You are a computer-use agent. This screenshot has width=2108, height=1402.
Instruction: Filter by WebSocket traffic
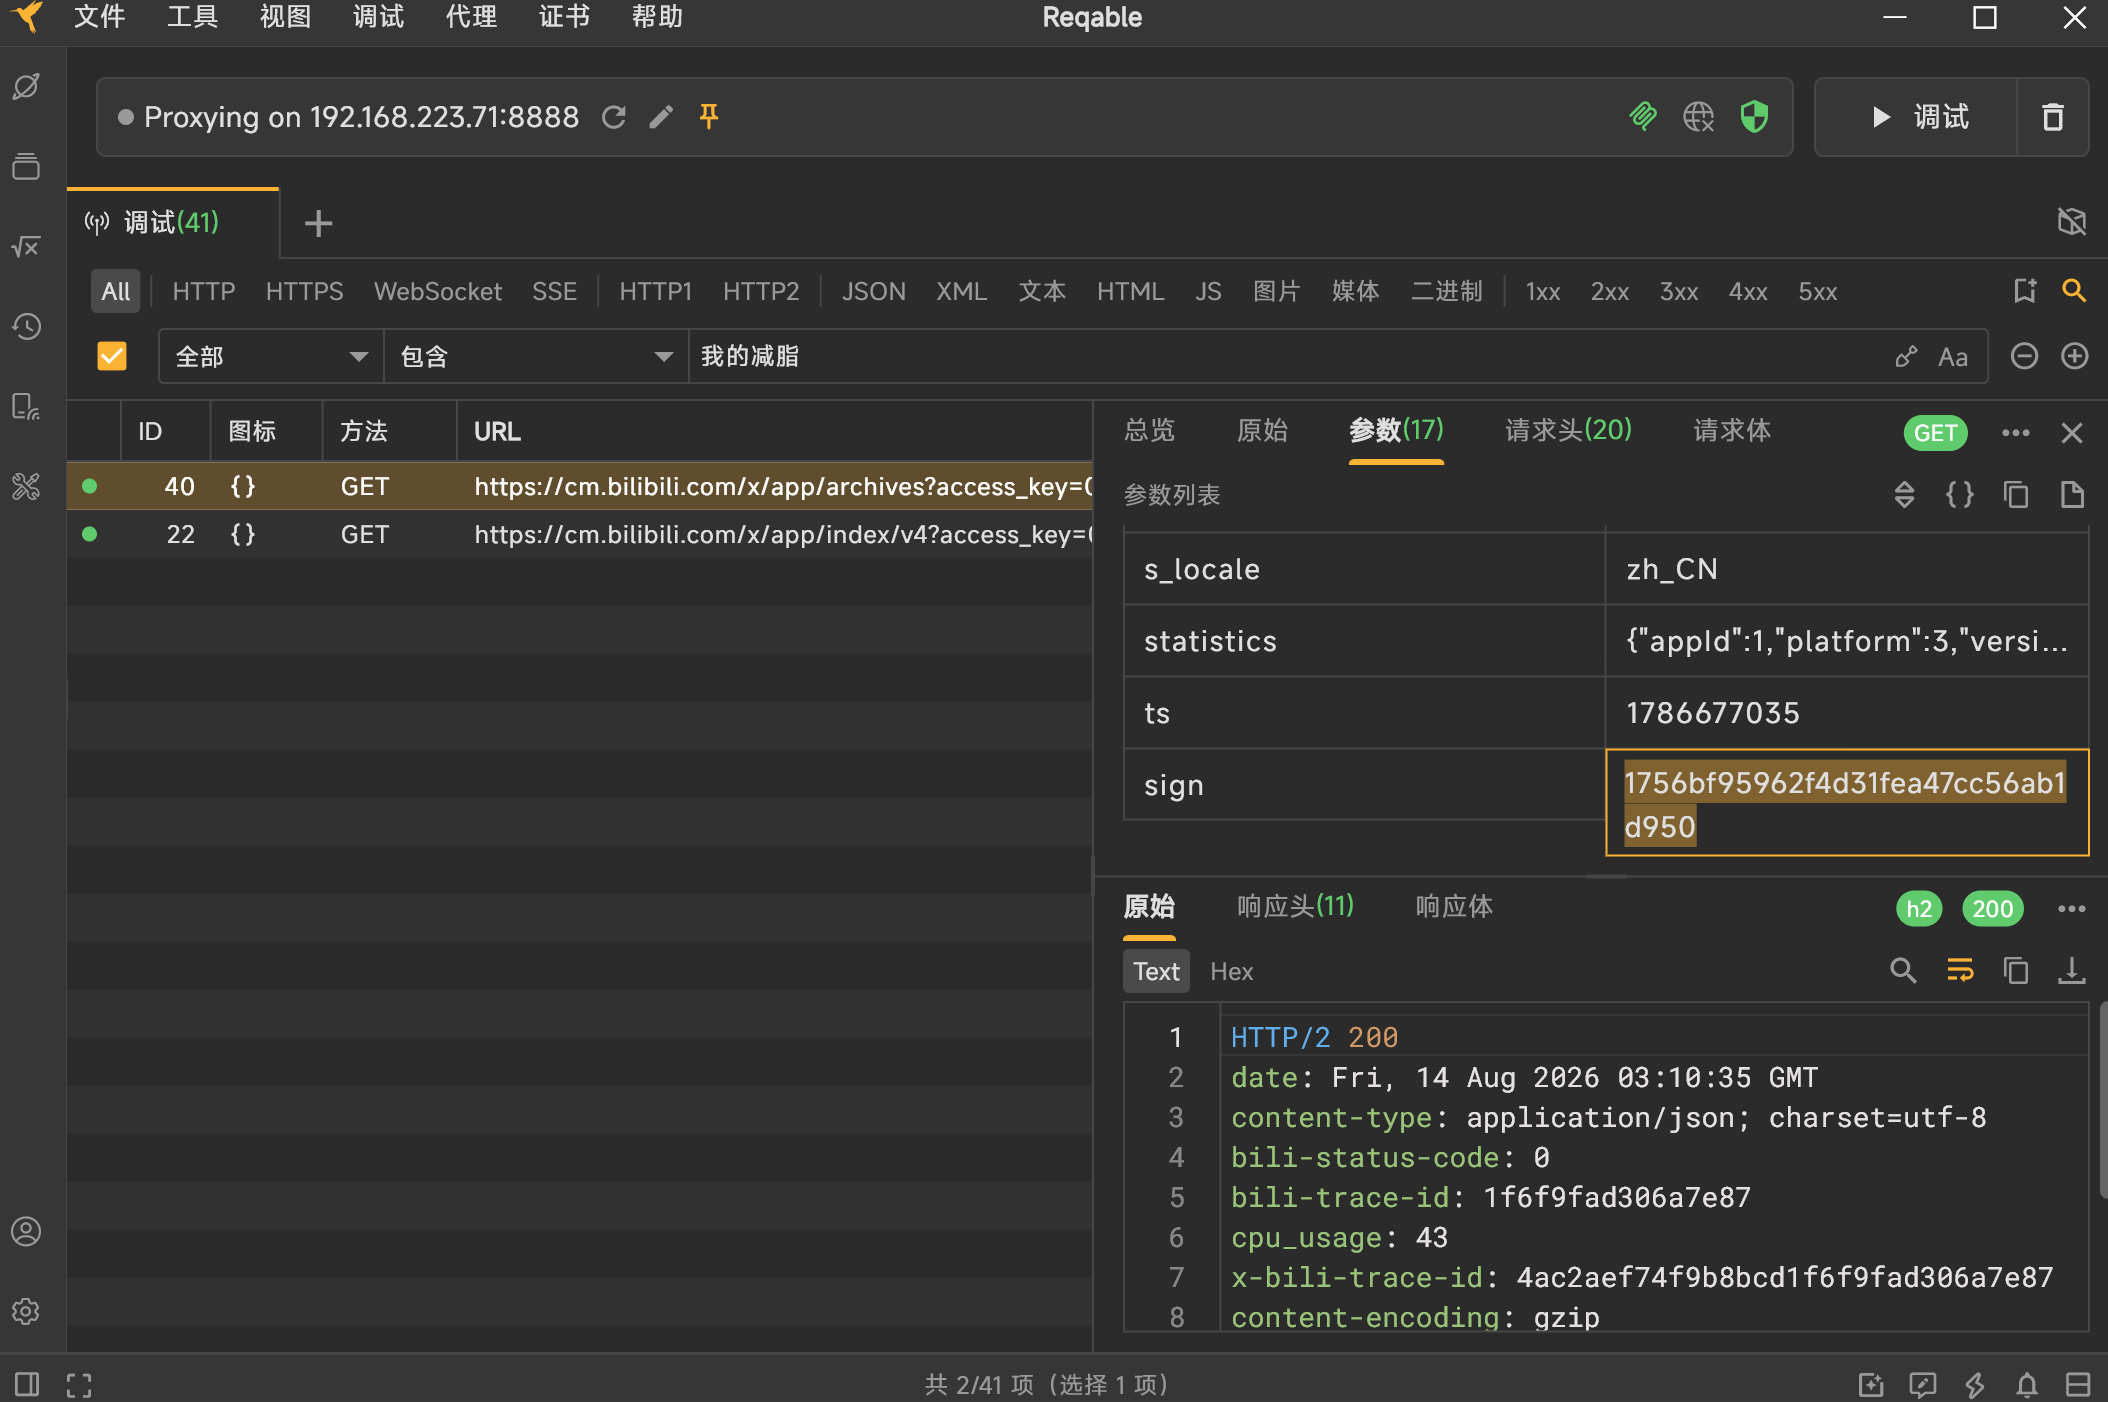click(x=438, y=291)
